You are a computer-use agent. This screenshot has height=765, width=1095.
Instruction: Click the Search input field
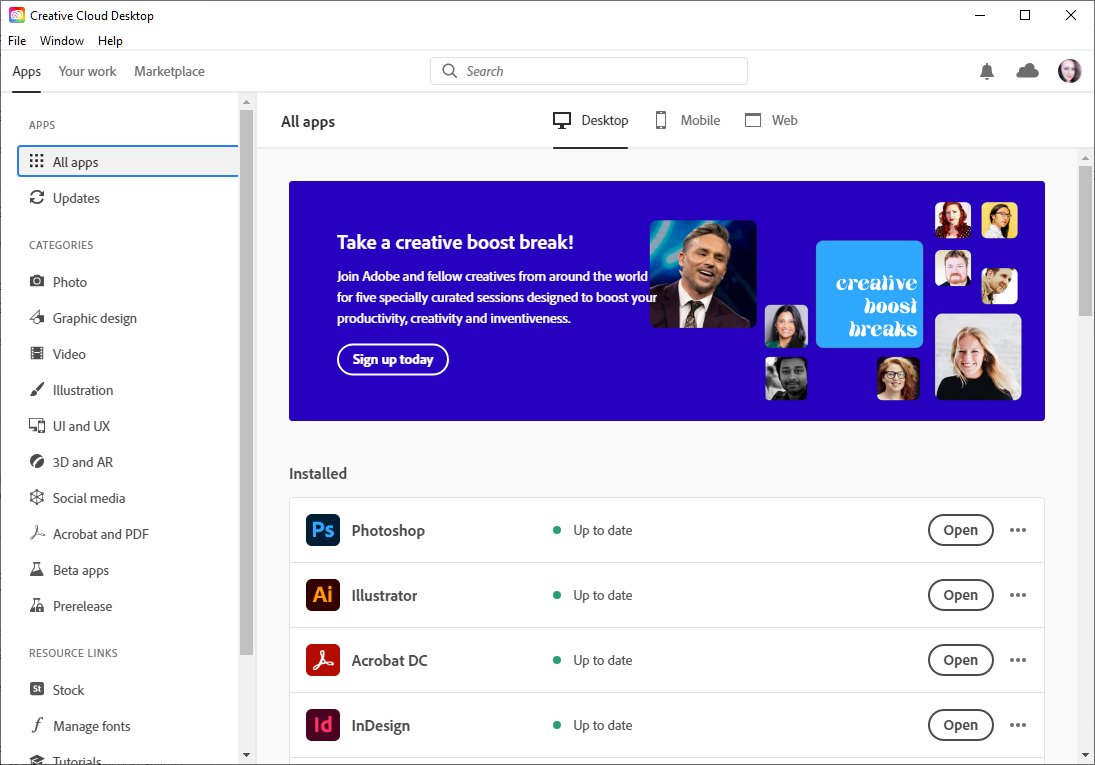click(x=589, y=71)
